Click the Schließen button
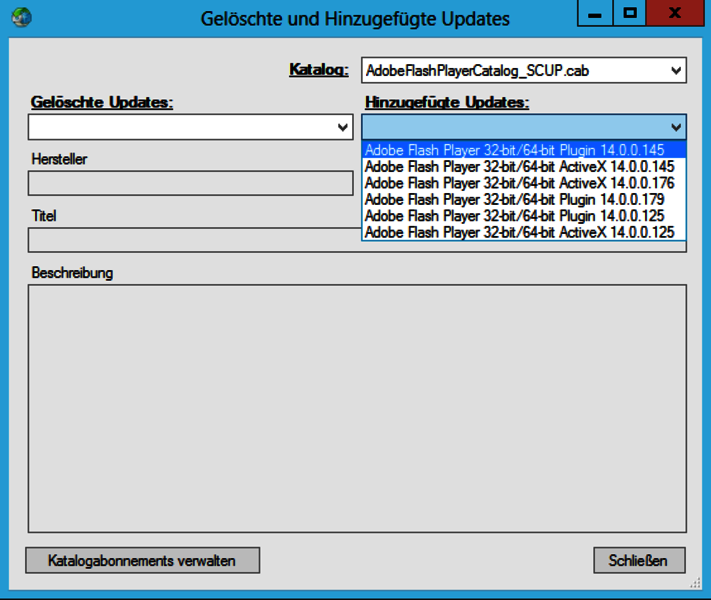This screenshot has width=711, height=600. (x=639, y=561)
